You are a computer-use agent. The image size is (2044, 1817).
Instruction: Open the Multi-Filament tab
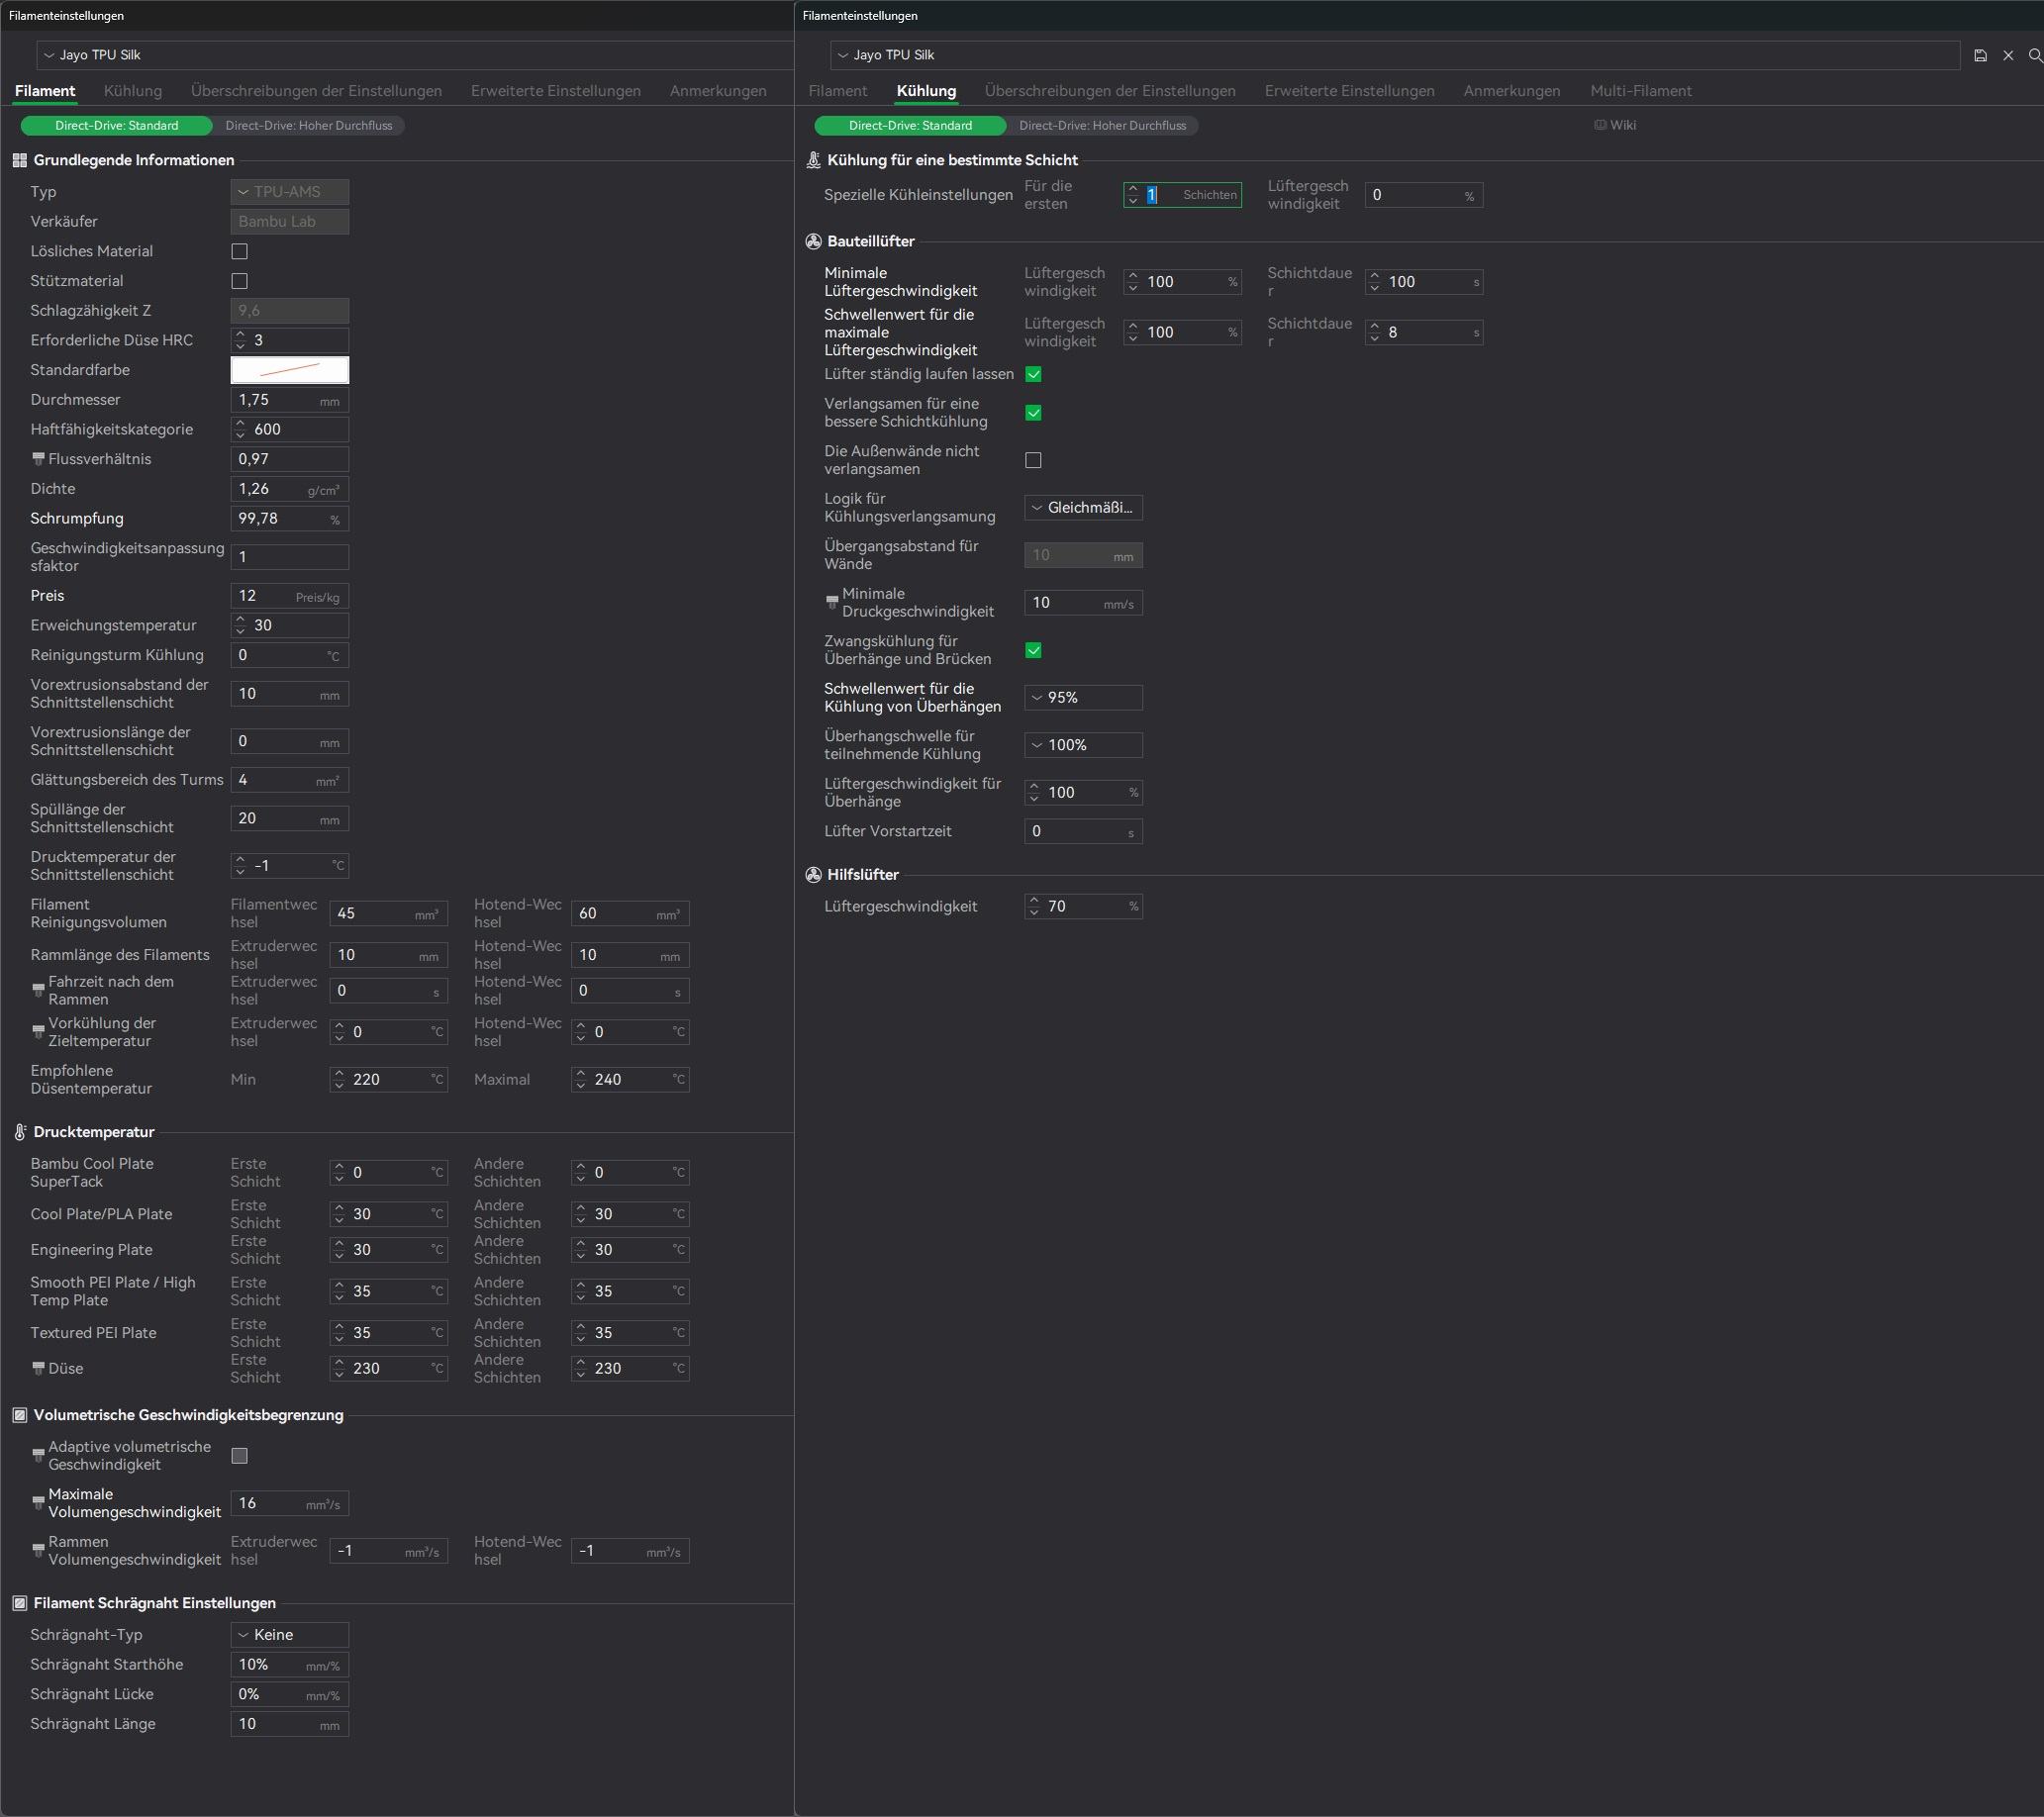click(1640, 91)
